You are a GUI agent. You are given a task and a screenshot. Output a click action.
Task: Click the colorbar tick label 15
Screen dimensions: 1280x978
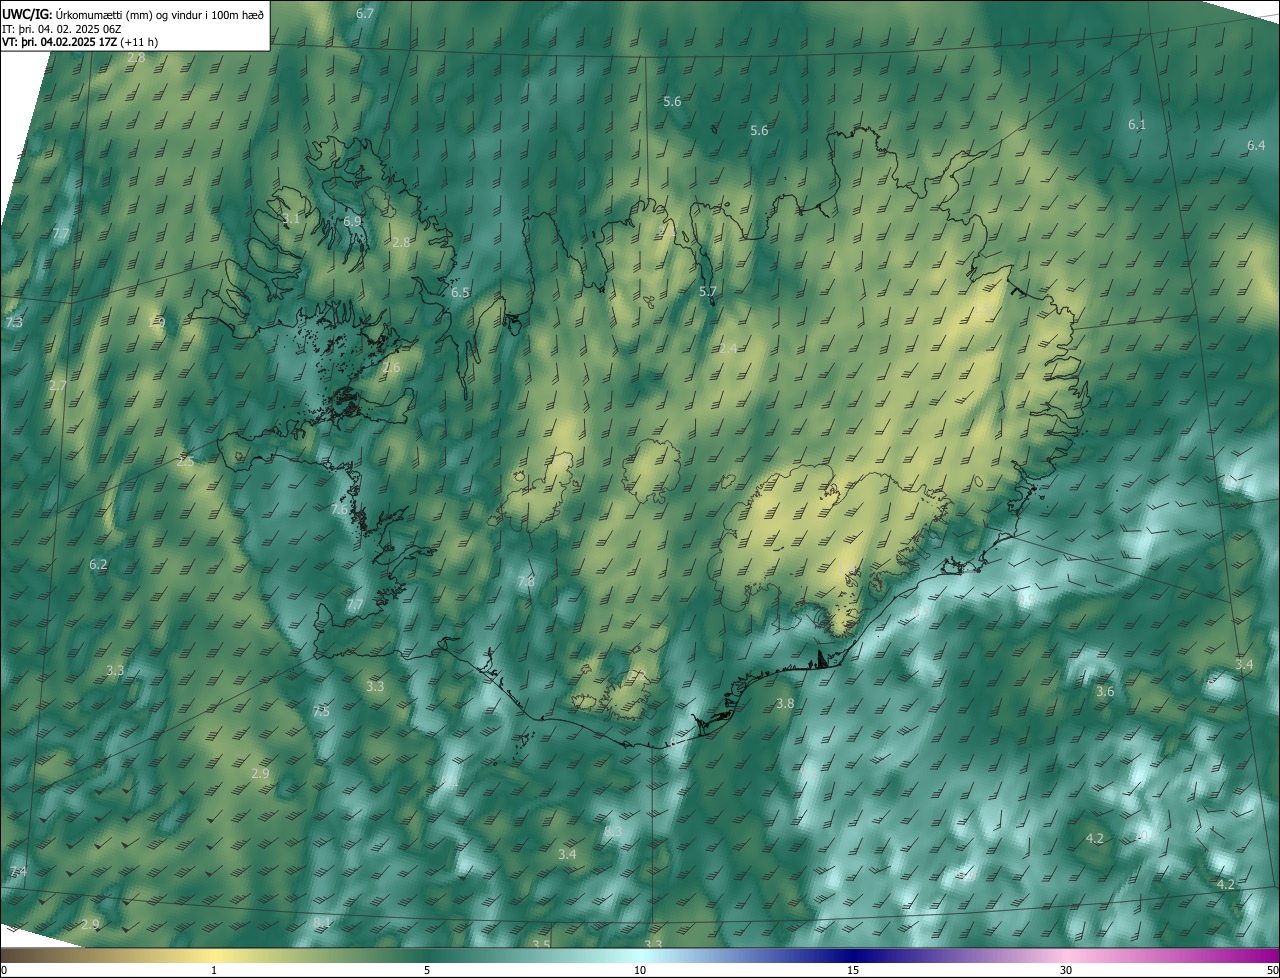tap(853, 970)
